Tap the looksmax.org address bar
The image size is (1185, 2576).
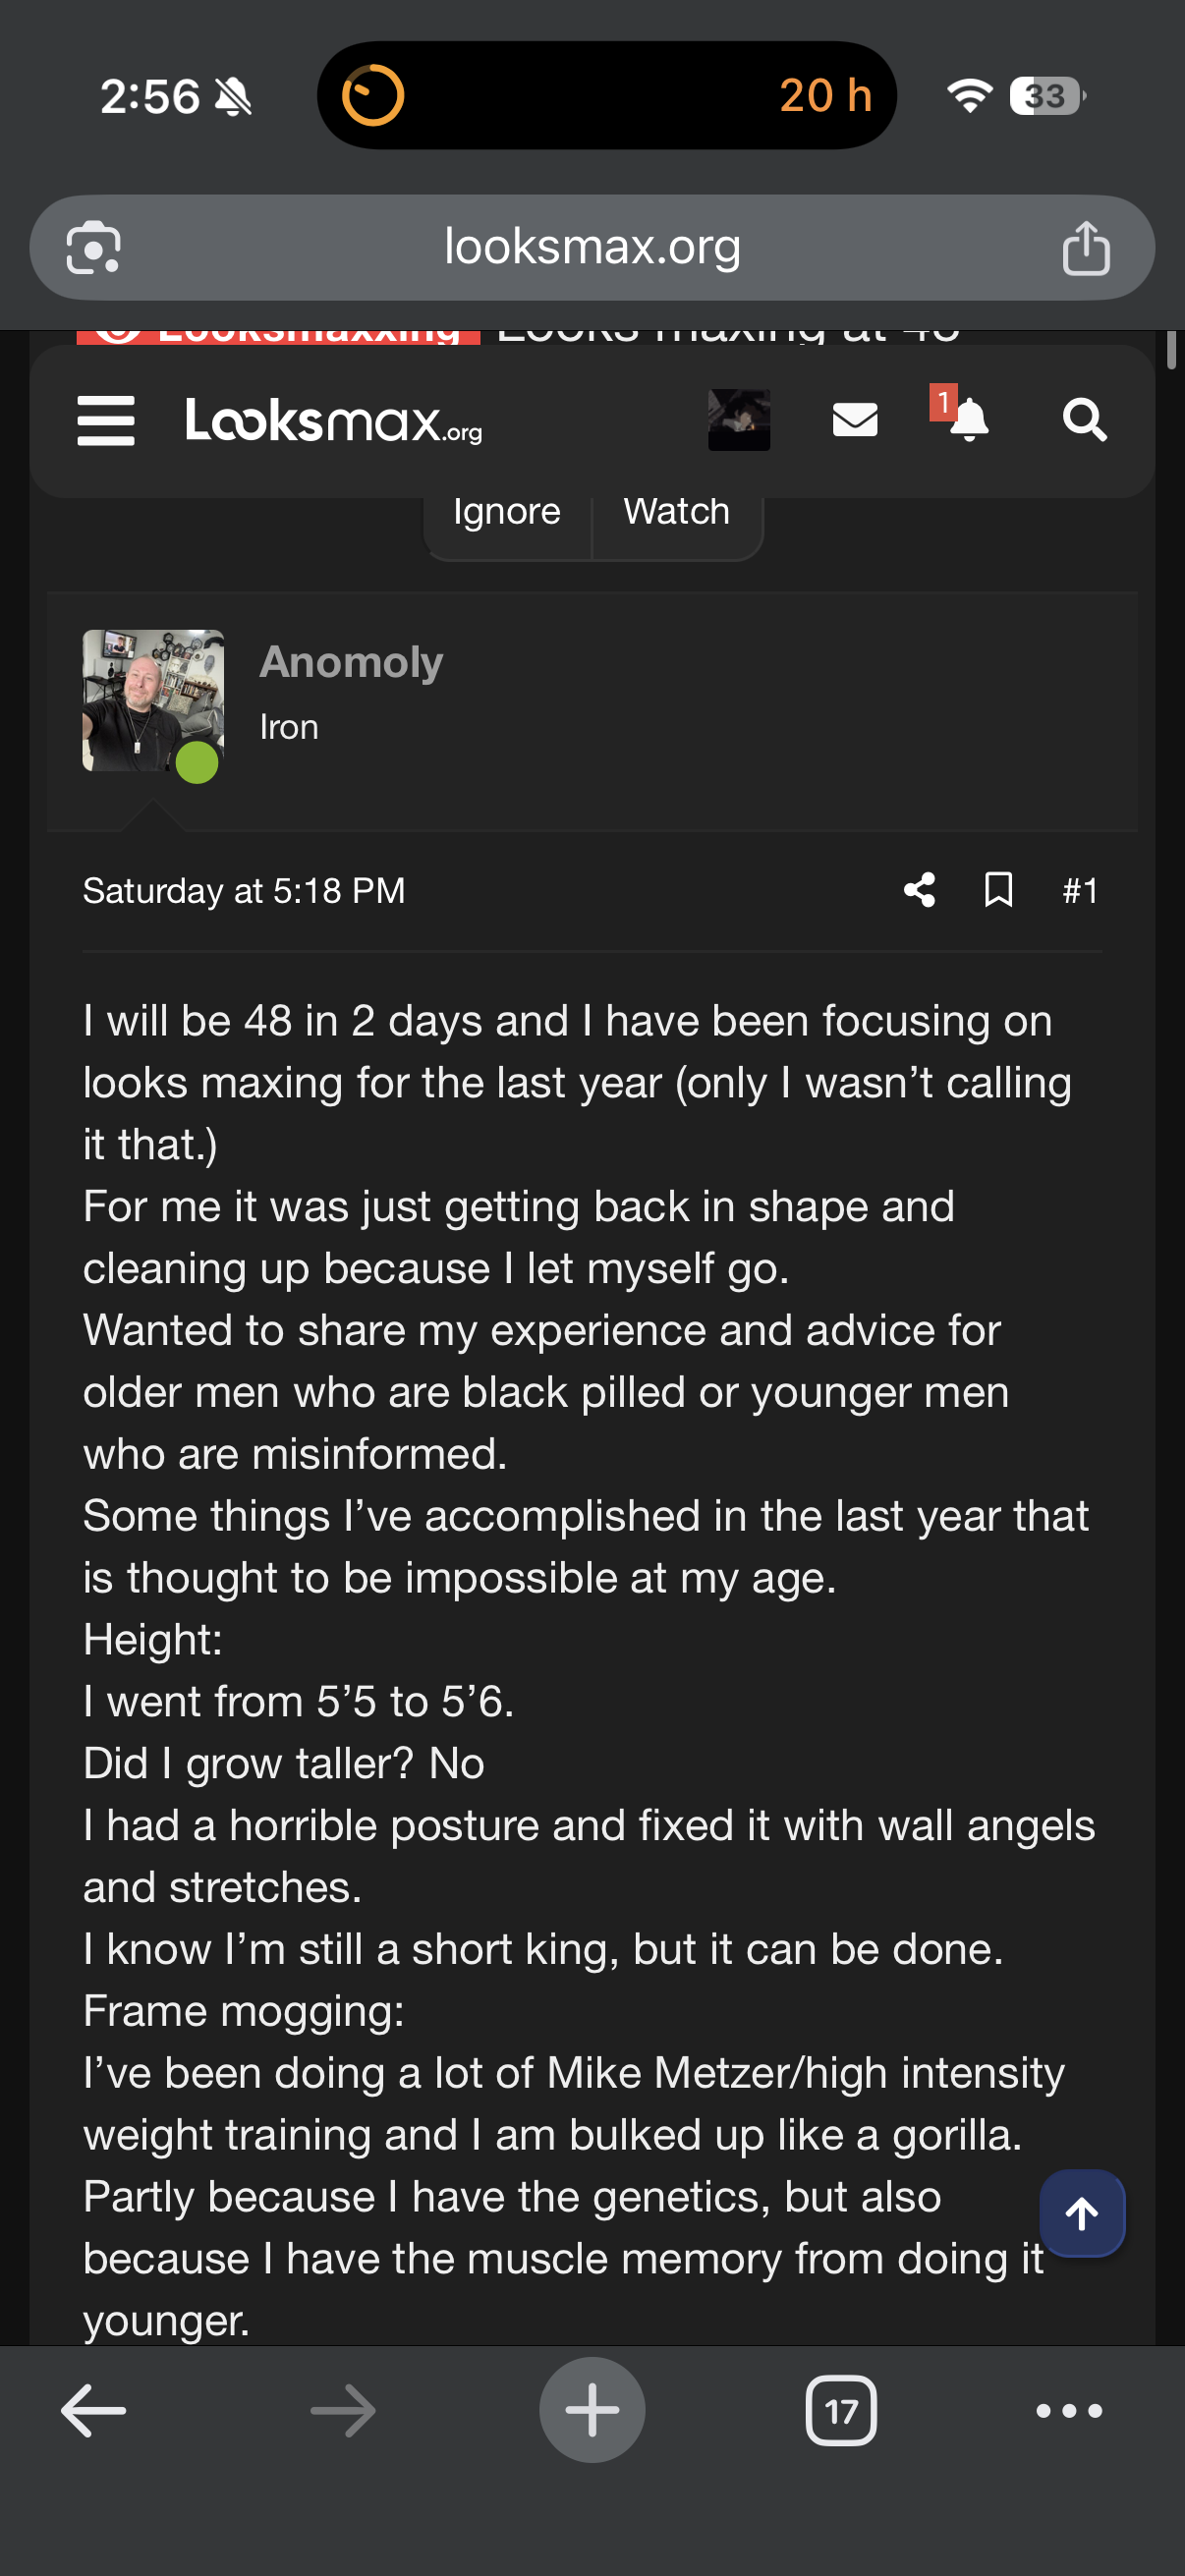592,247
